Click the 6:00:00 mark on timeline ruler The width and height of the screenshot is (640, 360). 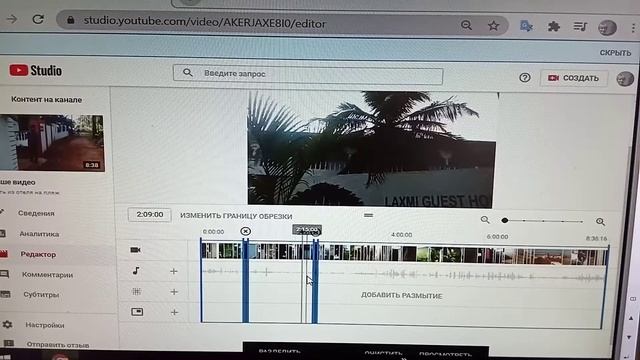pos(497,237)
